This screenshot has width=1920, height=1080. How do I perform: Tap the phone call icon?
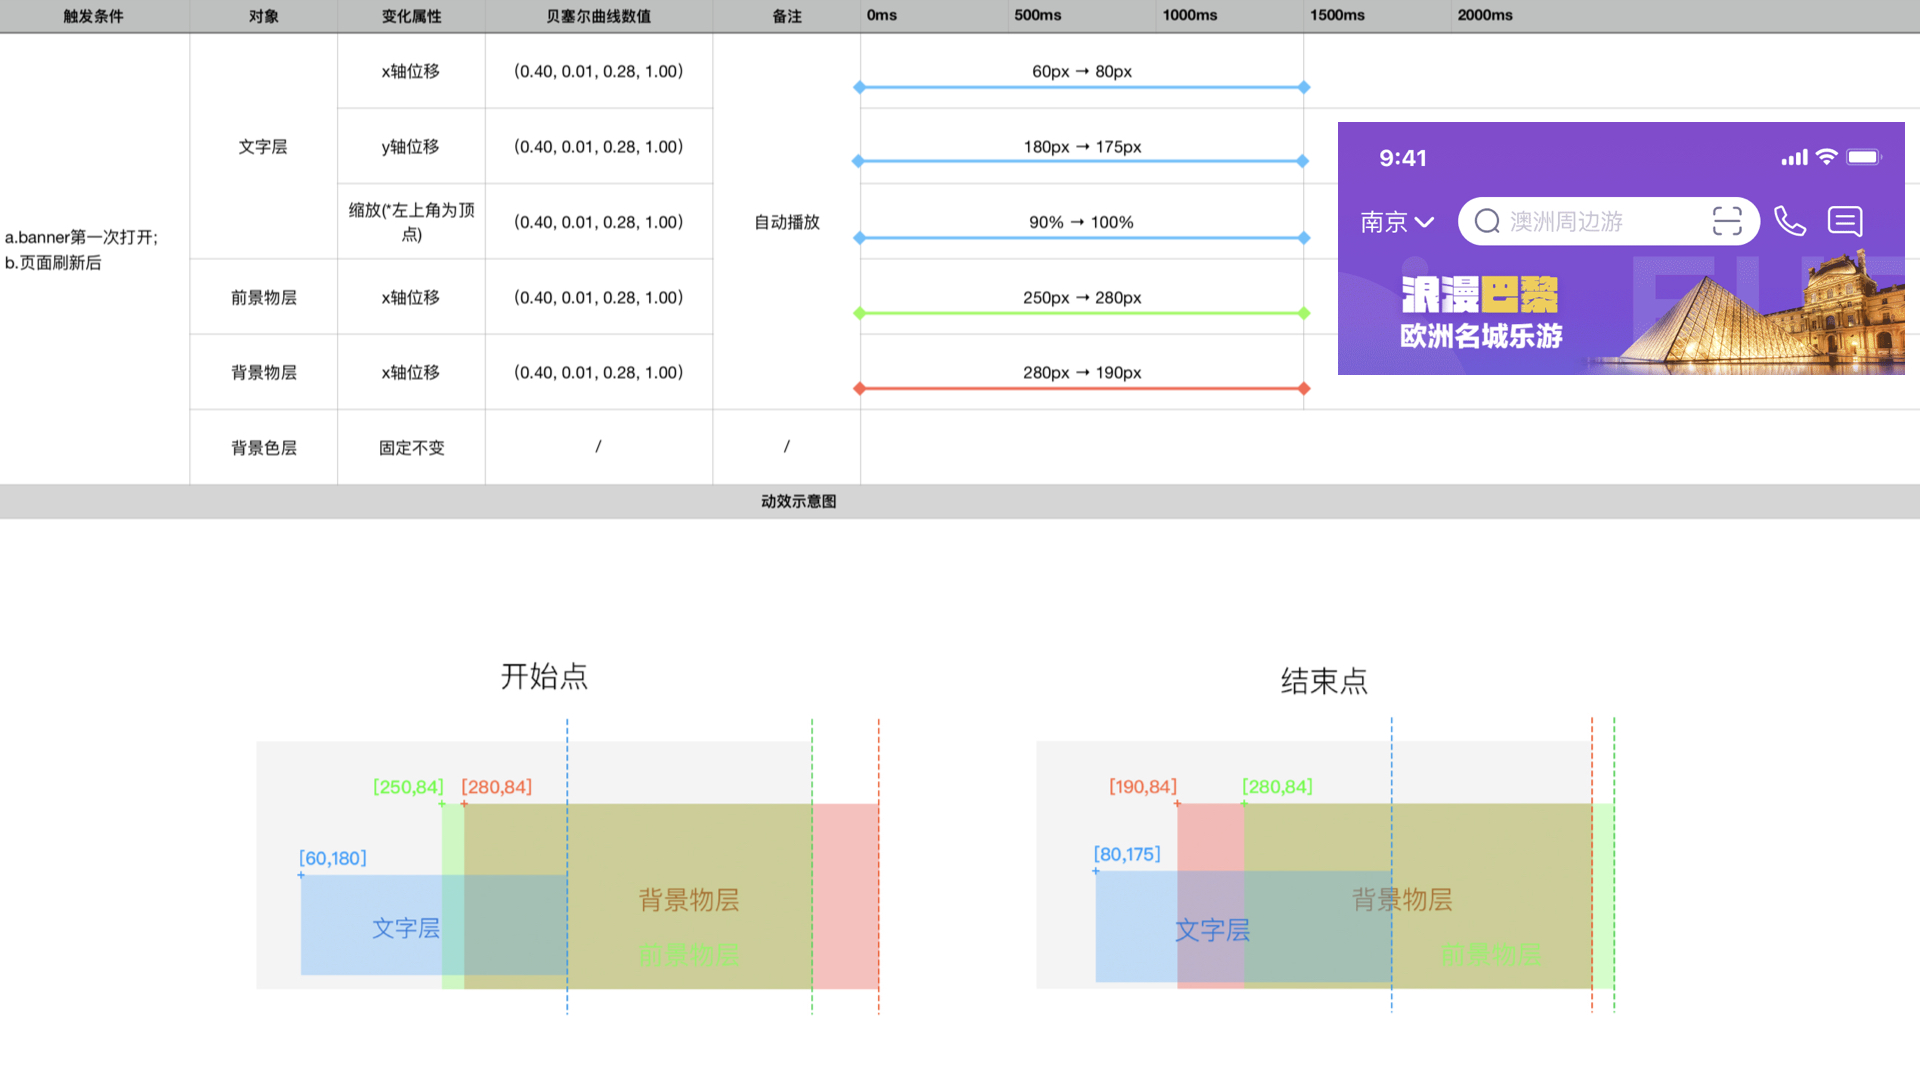pyautogui.click(x=1790, y=221)
